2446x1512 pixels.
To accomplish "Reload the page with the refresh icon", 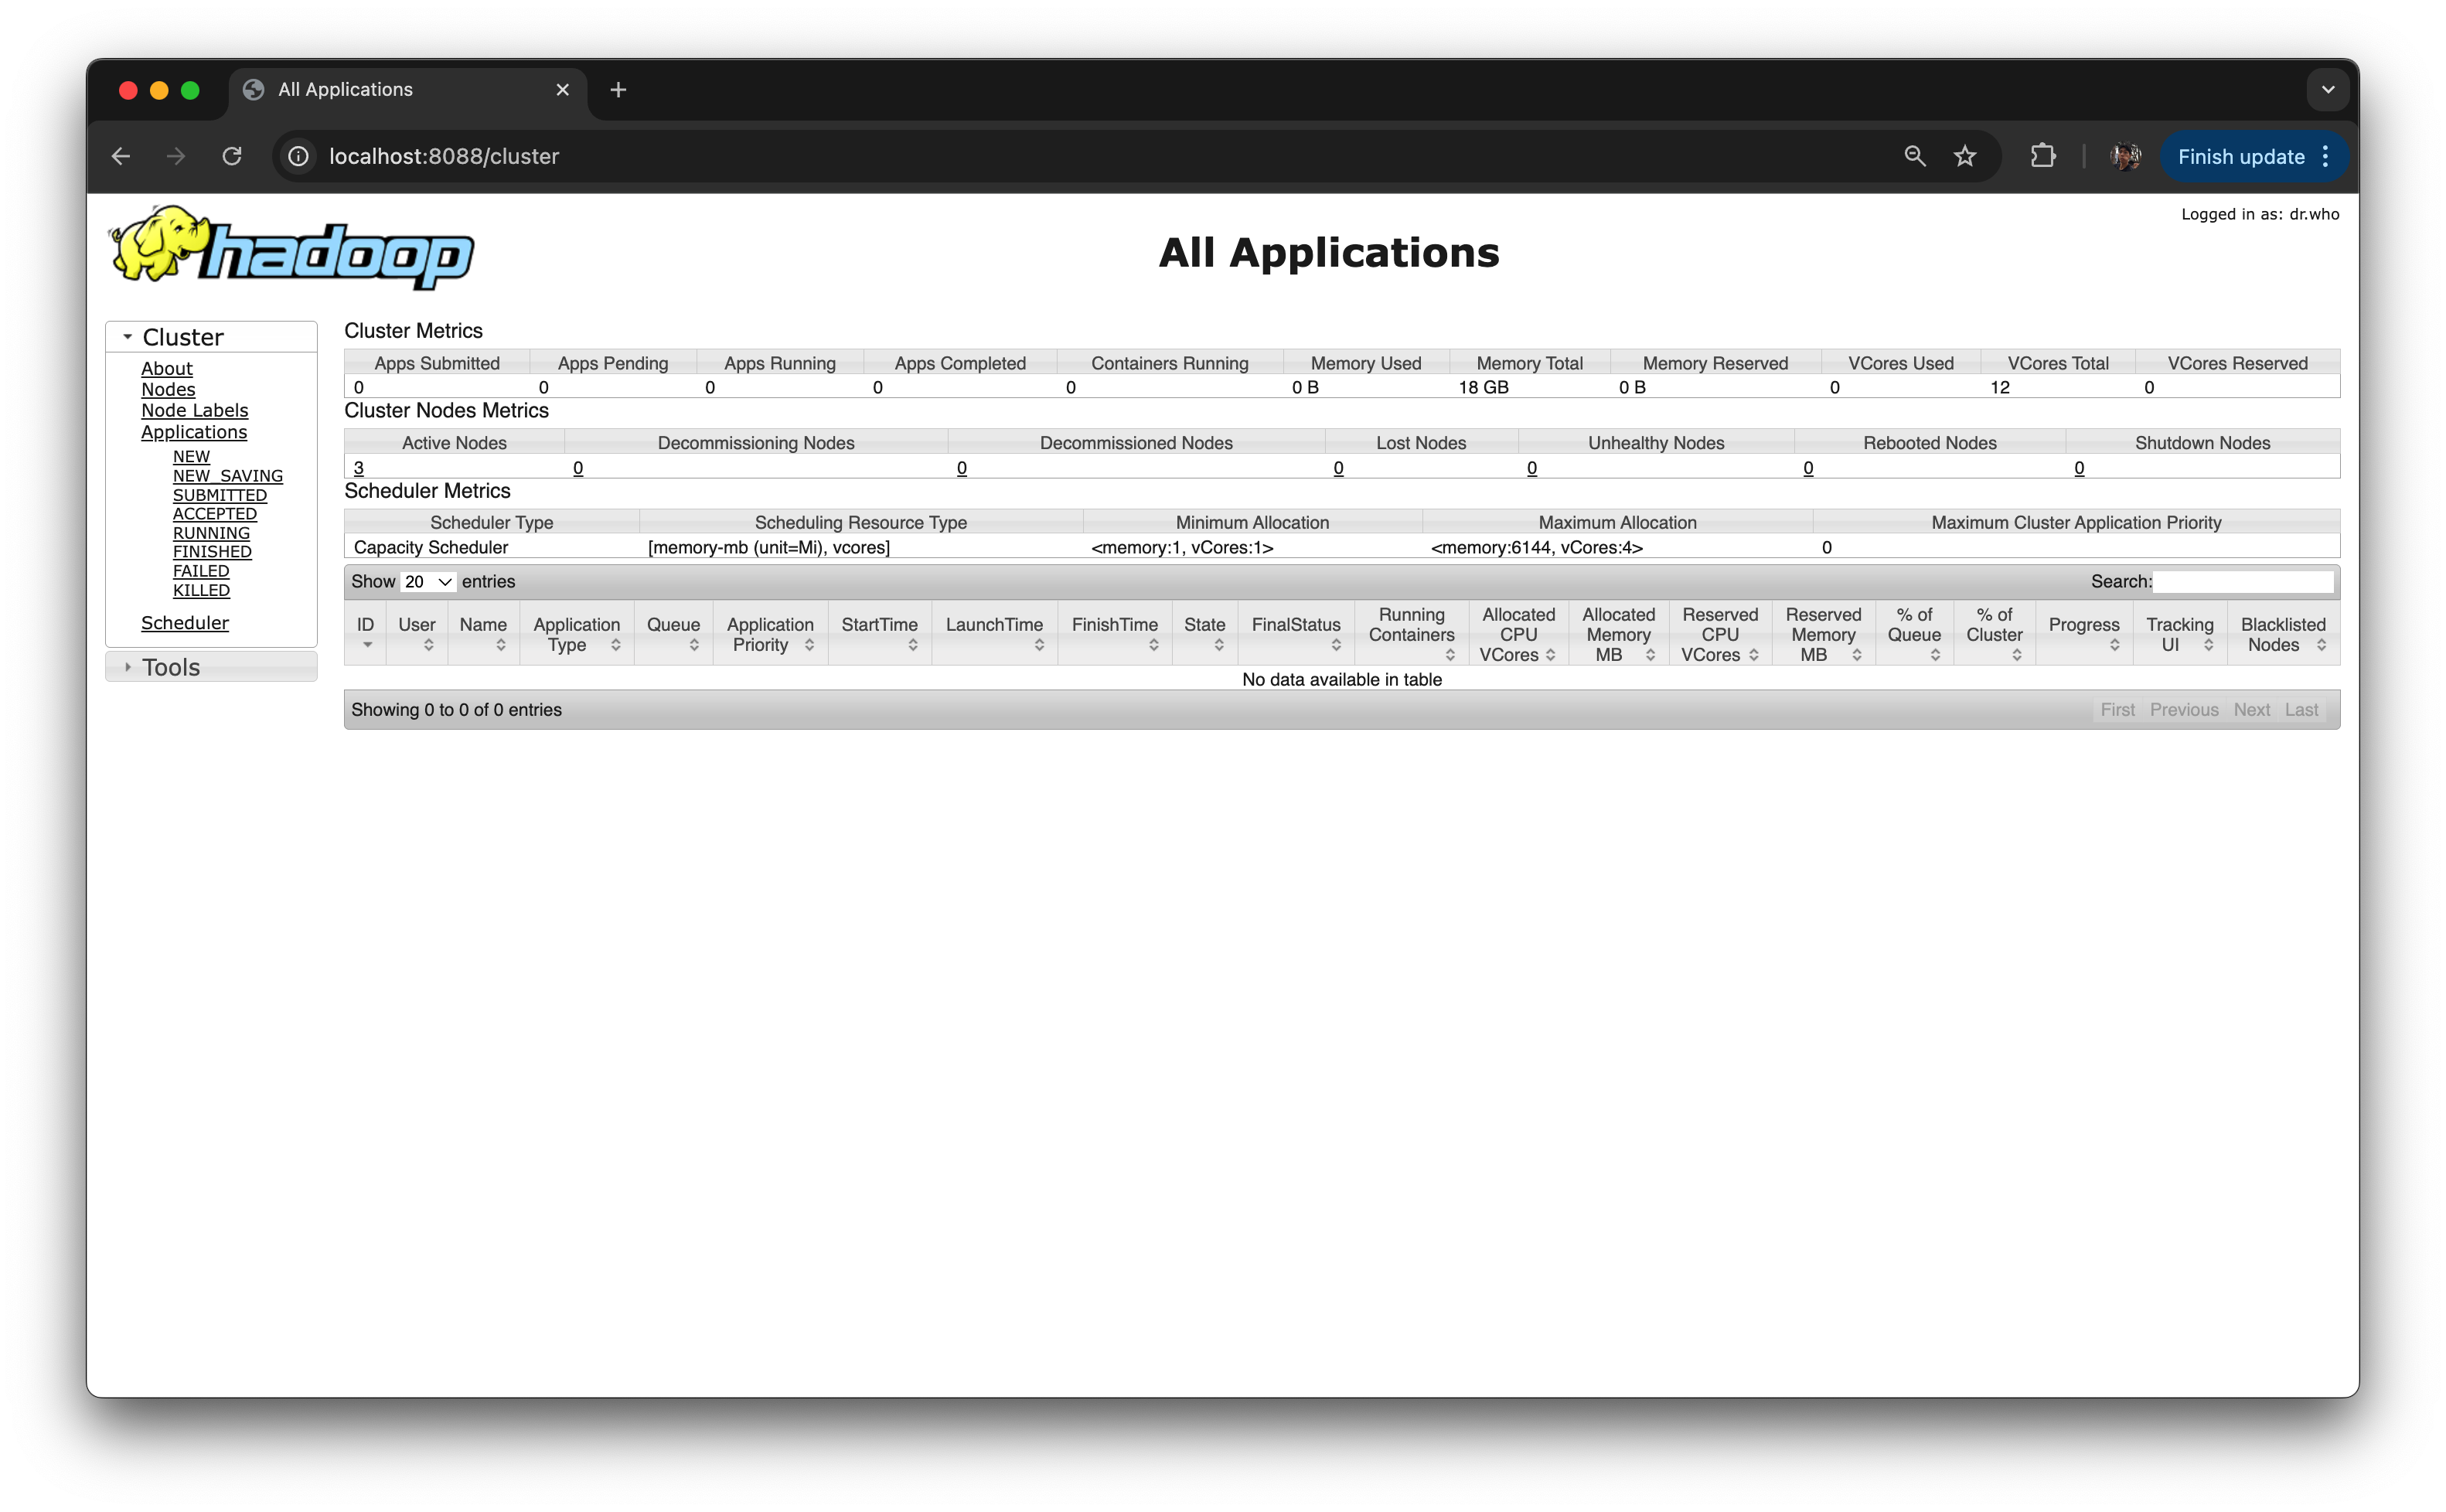I will [x=232, y=156].
